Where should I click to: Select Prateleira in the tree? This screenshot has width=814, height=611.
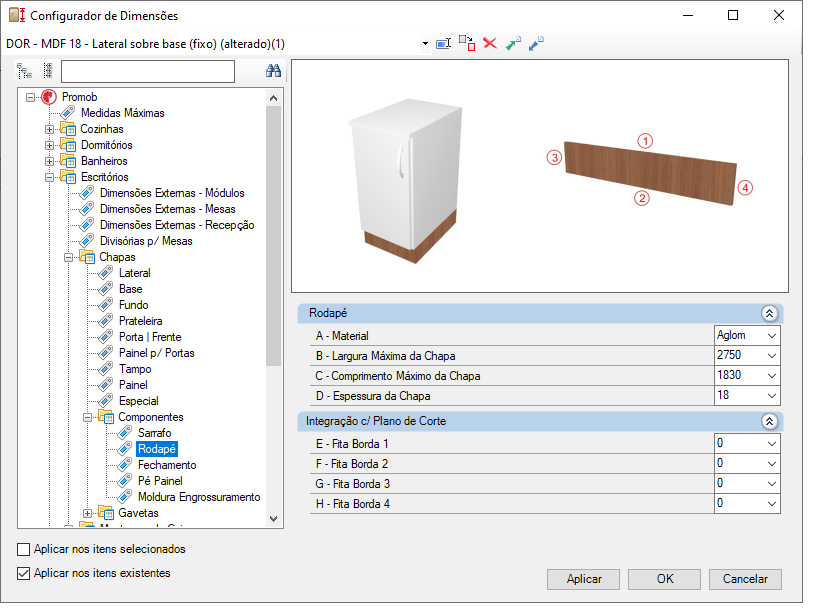(x=141, y=321)
